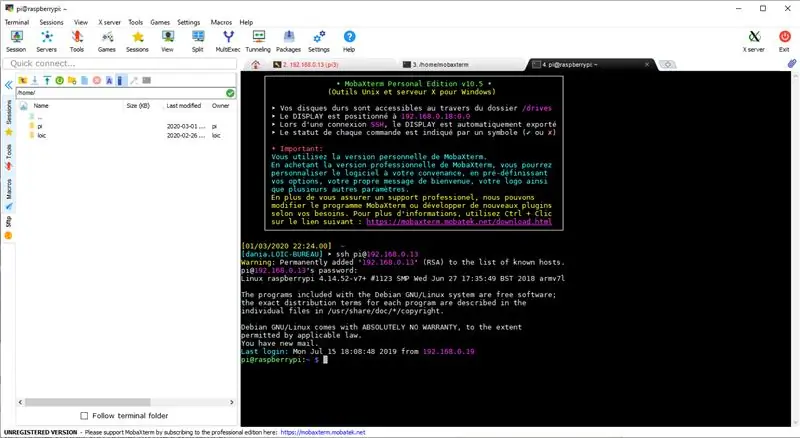Screen dimensions: 800x438
Task: Click the grey arrow icon in SFTP toolbar
Action: 134,80
